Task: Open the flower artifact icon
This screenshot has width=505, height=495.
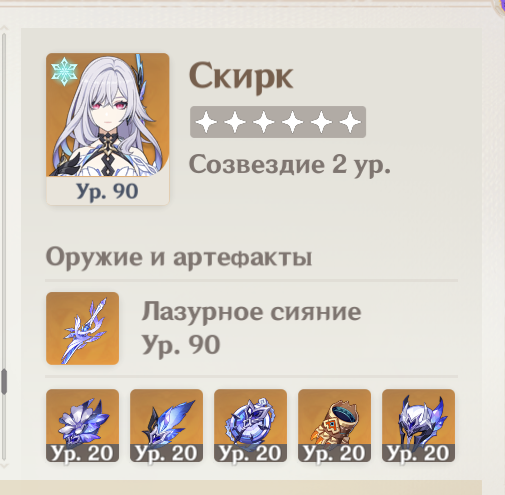Action: [82, 425]
